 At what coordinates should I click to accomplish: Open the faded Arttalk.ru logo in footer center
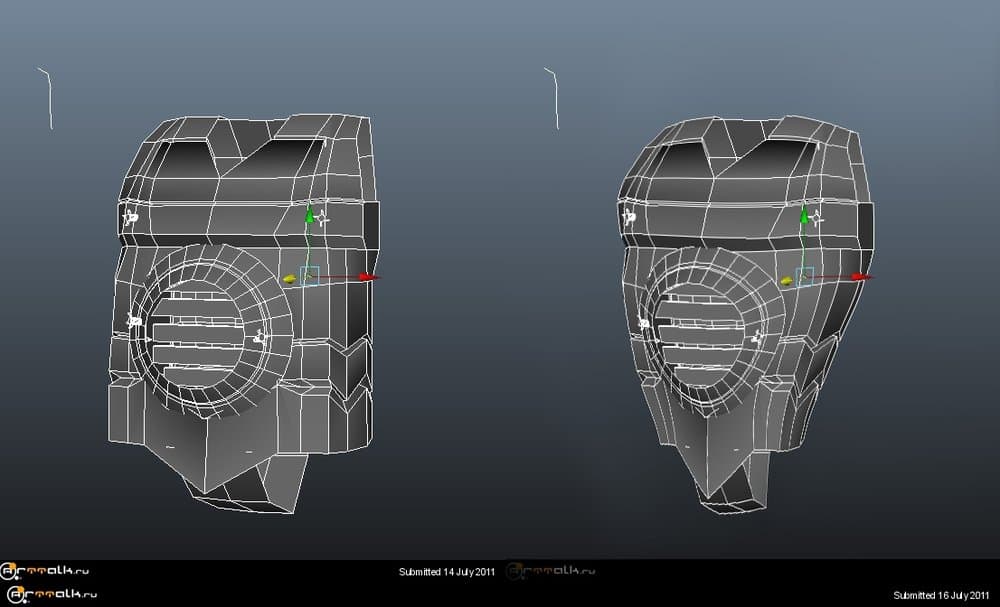click(552, 572)
